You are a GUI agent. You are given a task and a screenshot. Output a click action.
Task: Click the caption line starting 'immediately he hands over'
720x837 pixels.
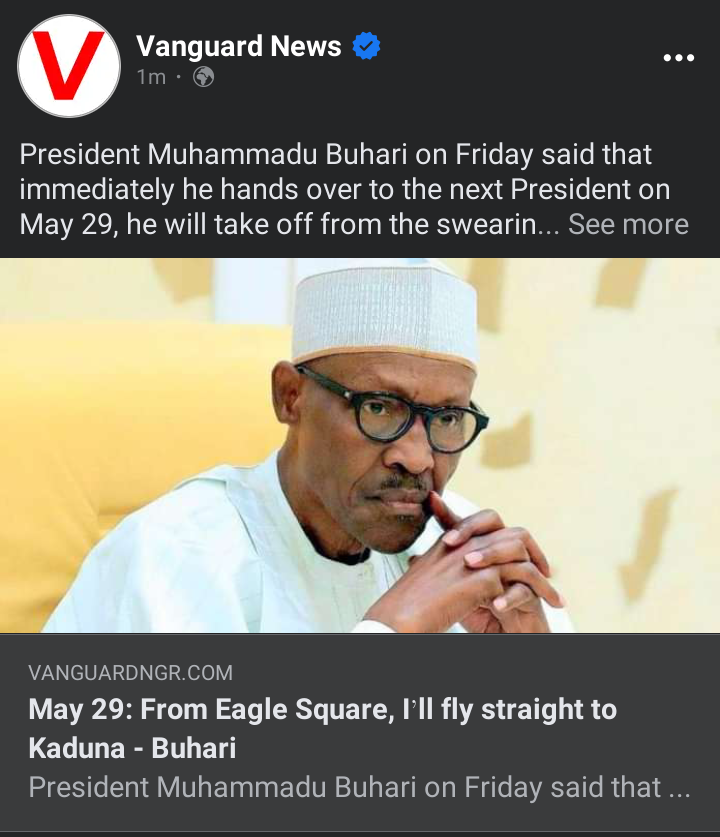coord(344,189)
